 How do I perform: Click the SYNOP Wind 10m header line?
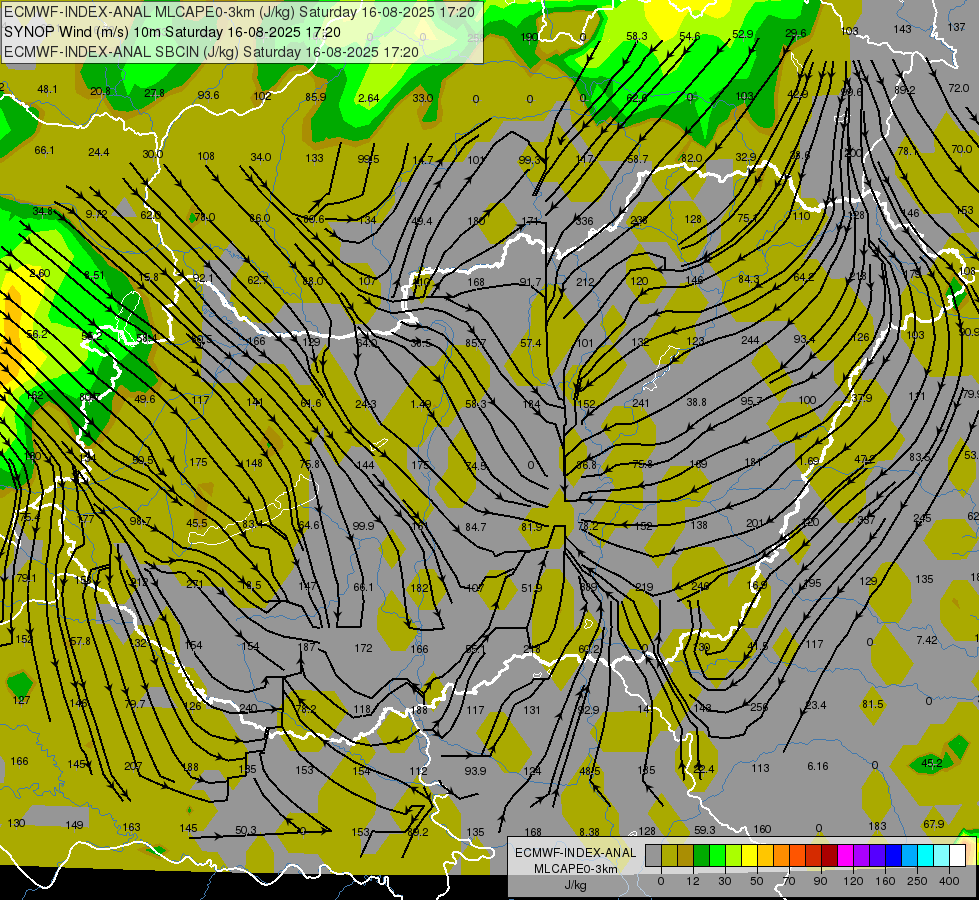[172, 32]
